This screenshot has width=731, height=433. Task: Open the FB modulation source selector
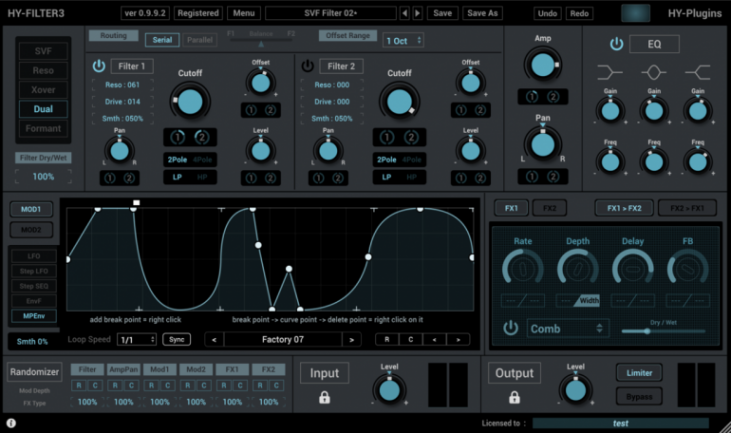[688, 301]
